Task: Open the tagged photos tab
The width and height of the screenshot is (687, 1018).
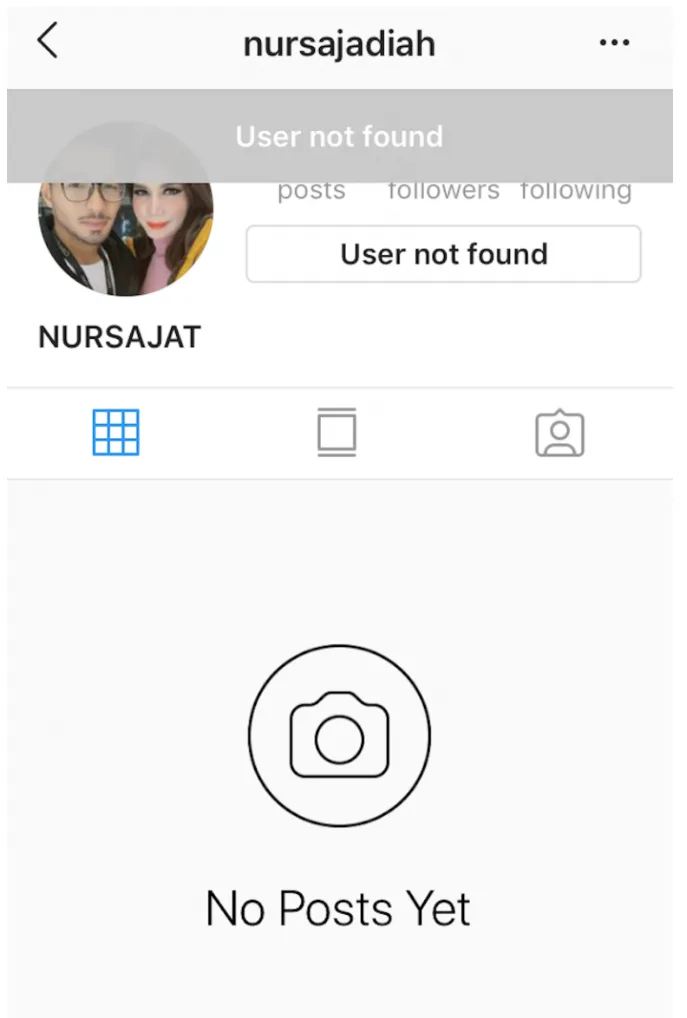Action: pyautogui.click(x=560, y=433)
